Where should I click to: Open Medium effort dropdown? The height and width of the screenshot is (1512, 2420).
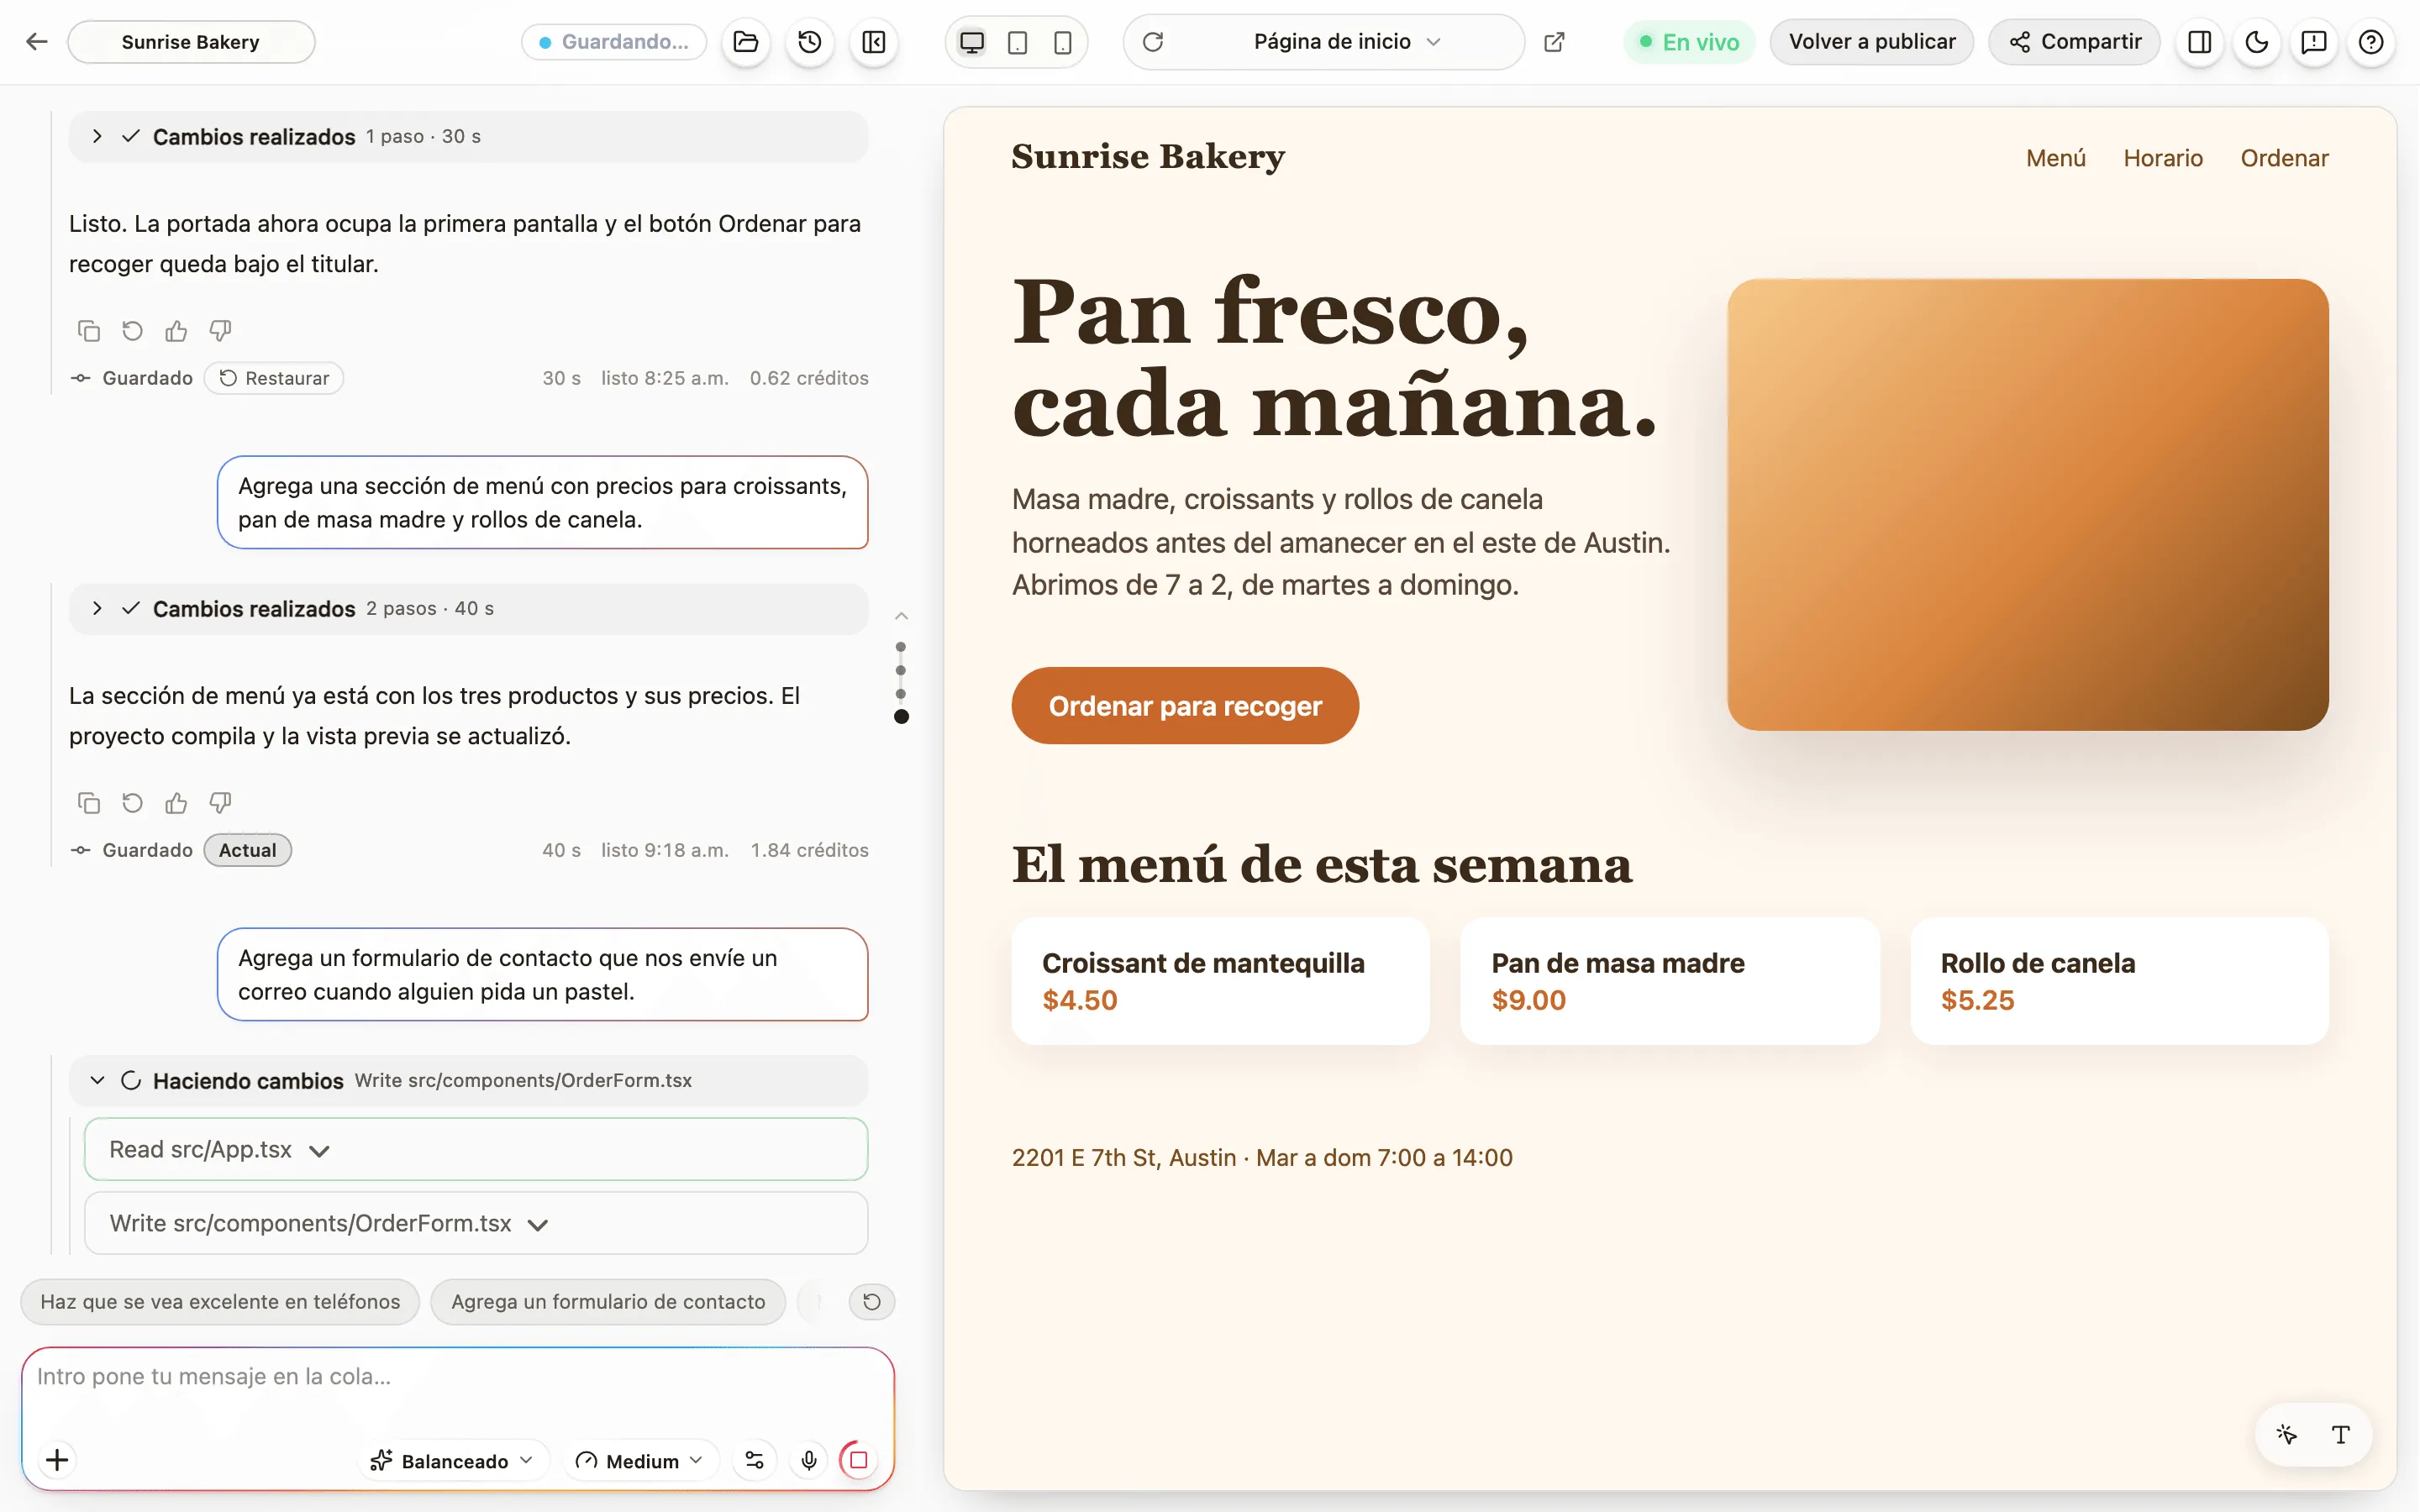(639, 1460)
